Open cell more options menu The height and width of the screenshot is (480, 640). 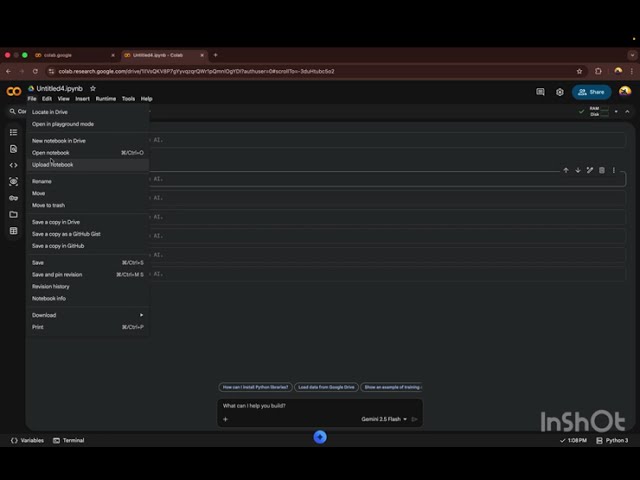613,170
